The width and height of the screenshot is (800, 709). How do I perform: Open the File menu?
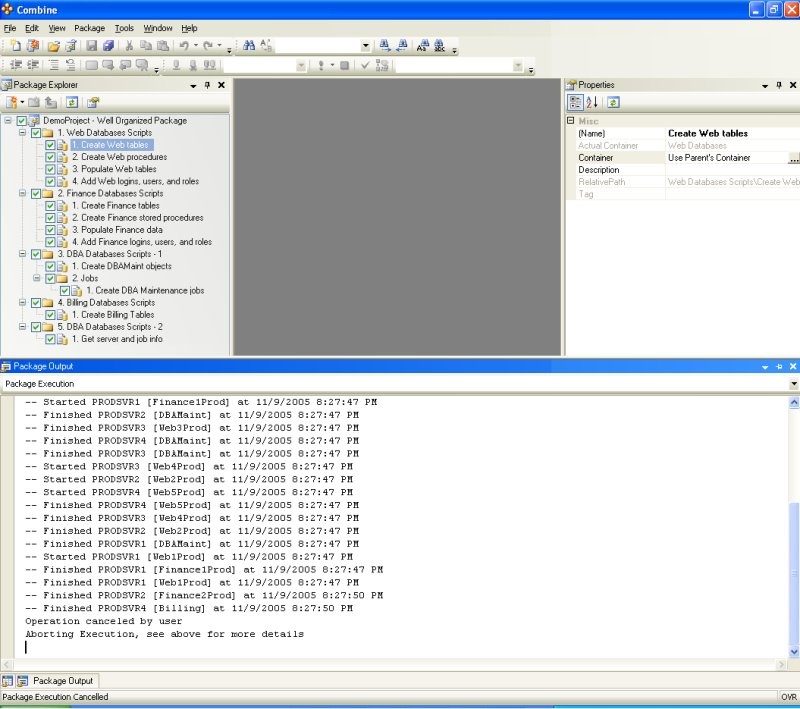tap(10, 28)
